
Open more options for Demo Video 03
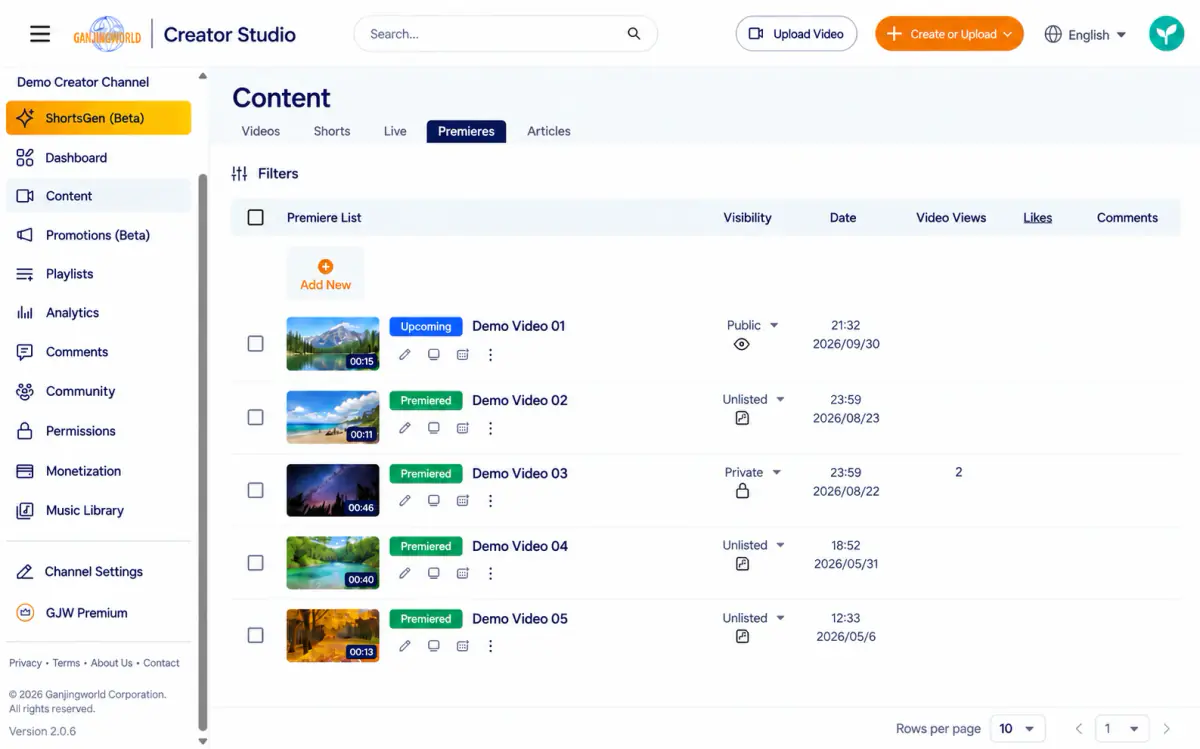(x=490, y=501)
